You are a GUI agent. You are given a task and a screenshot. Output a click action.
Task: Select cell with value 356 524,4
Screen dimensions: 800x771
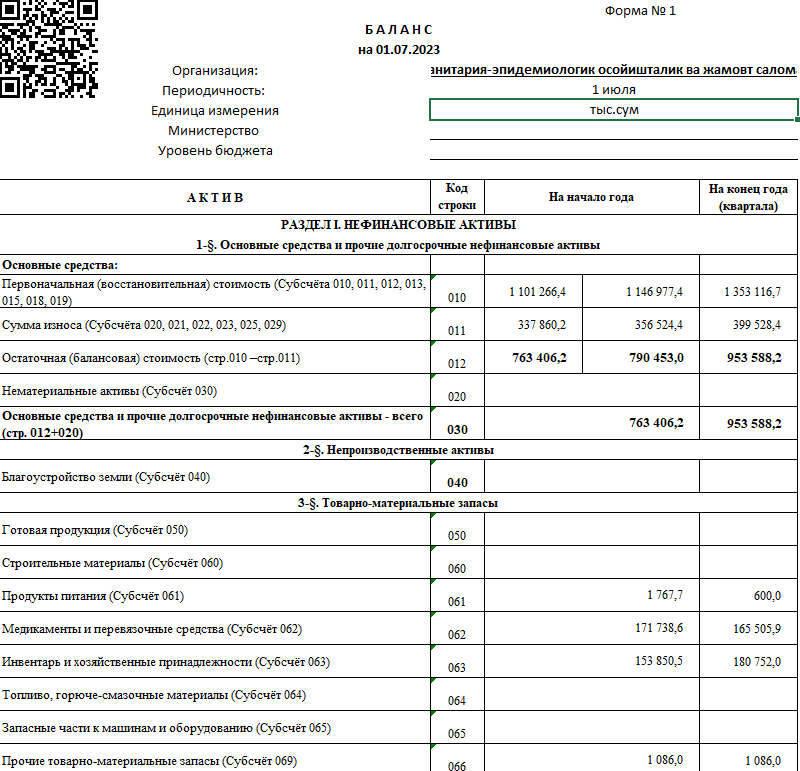point(641,325)
